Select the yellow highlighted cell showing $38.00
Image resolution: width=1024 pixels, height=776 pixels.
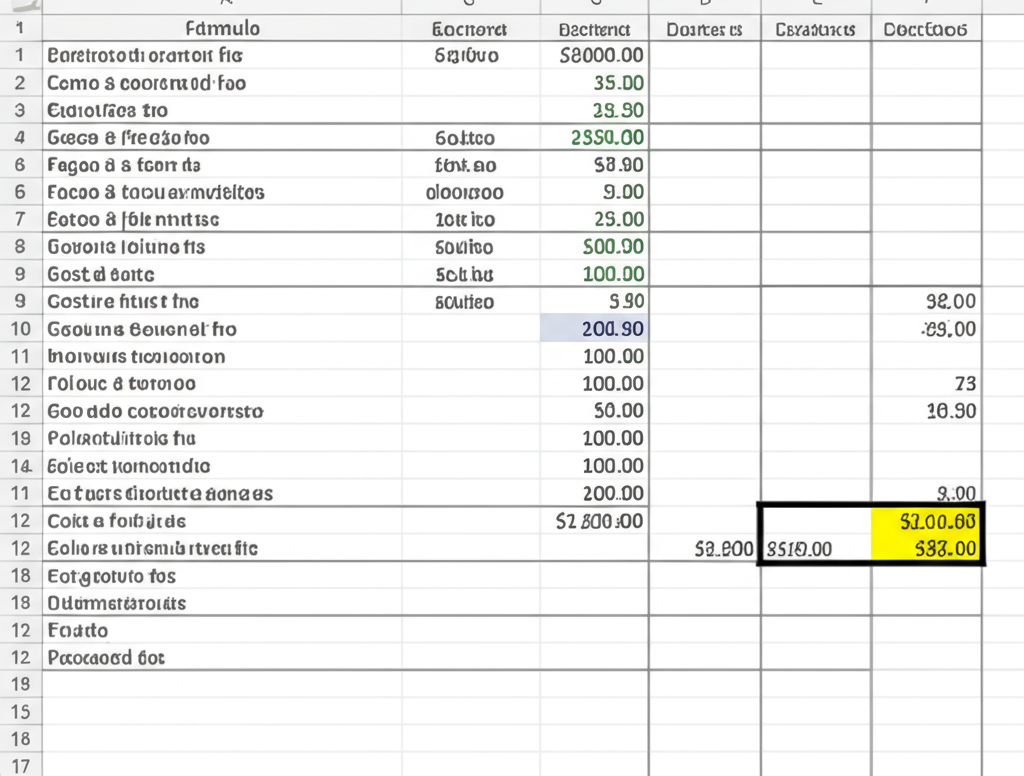tap(927, 548)
